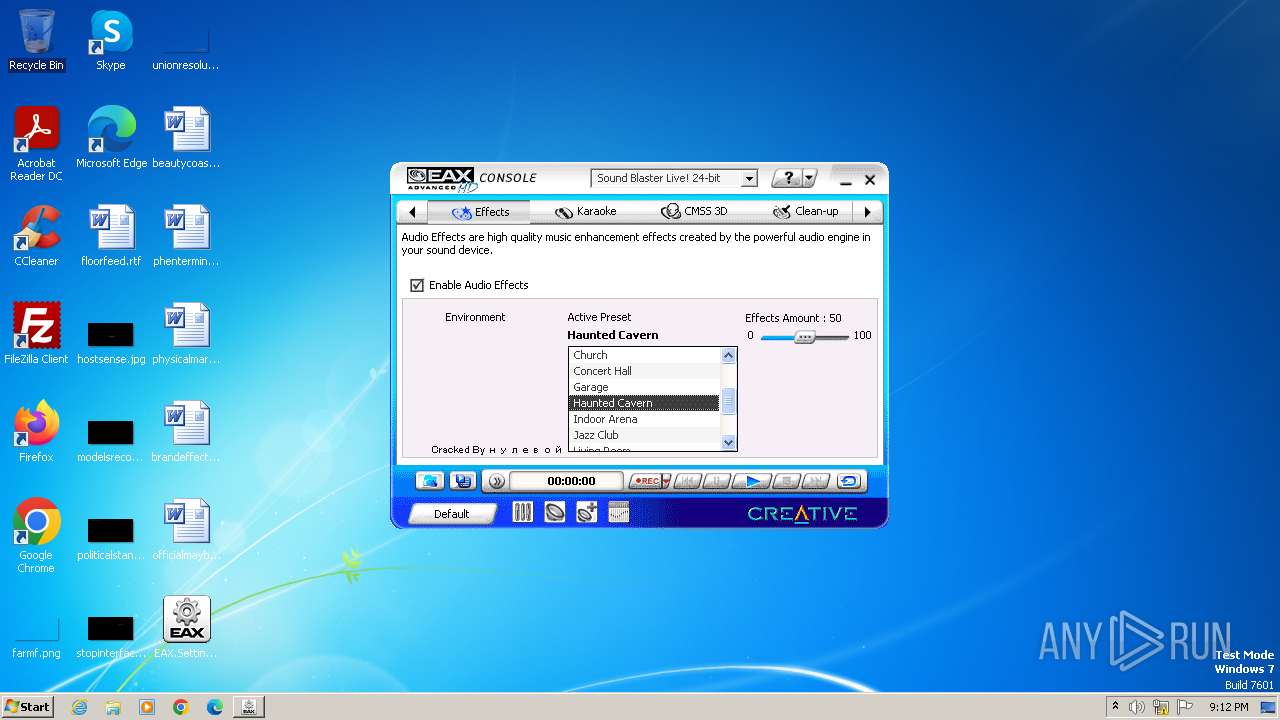The height and width of the screenshot is (720, 1280).
Task: Click the next track button
Action: click(x=815, y=481)
